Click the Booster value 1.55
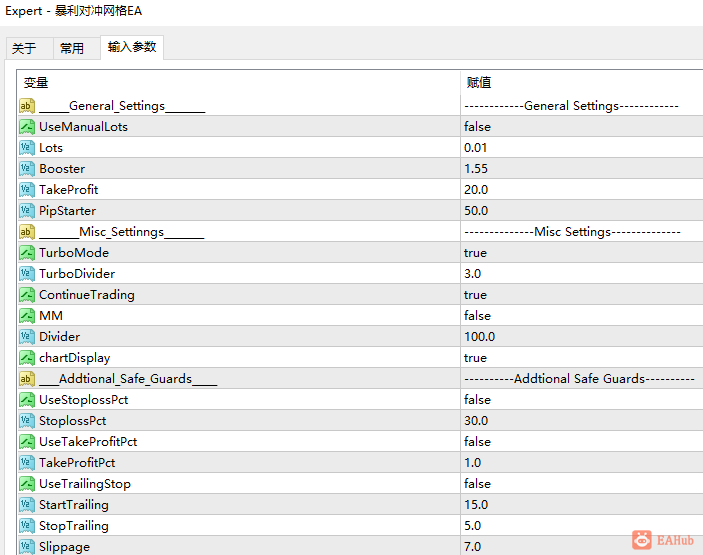Screen dimensions: 703x555 [476, 169]
